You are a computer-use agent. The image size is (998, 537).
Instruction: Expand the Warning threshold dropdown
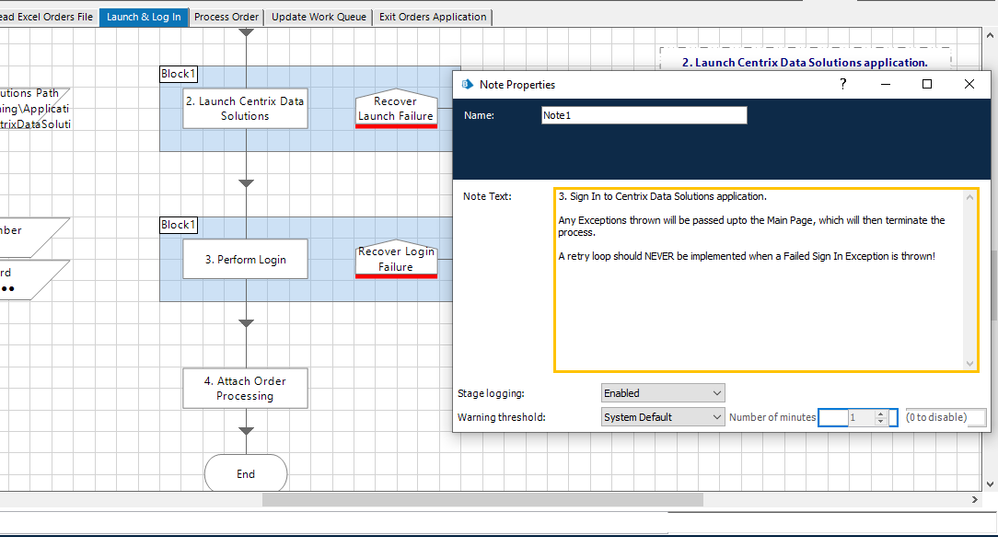click(x=663, y=417)
